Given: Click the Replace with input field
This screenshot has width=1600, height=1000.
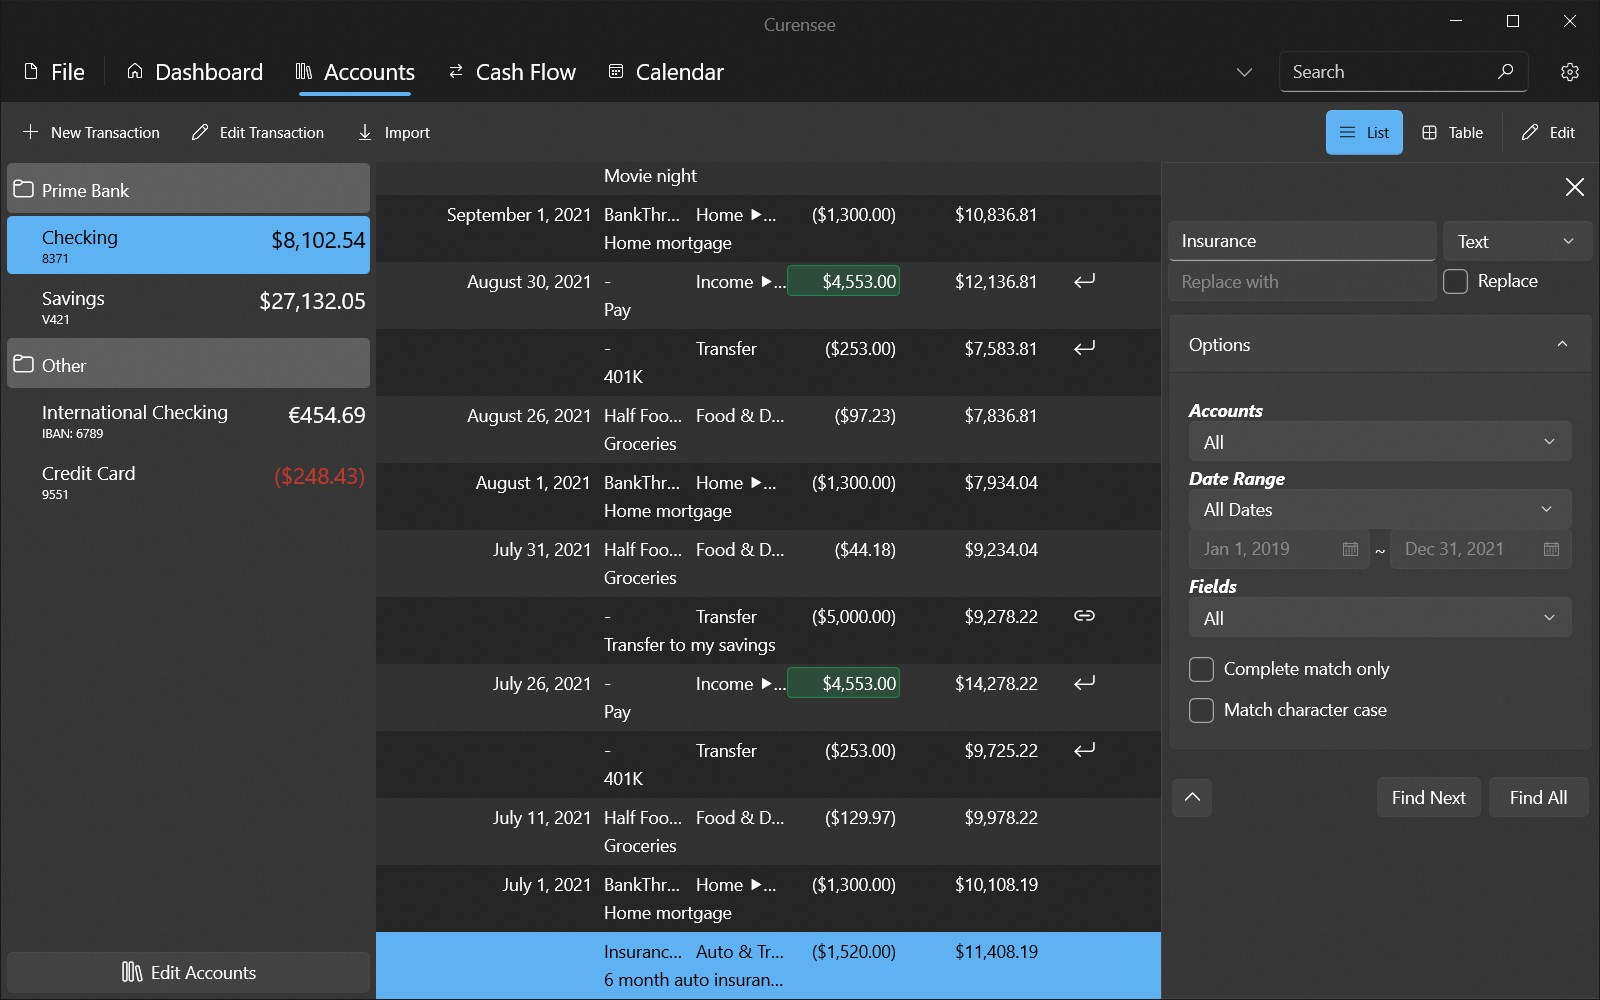Looking at the screenshot, I should [x=1301, y=282].
